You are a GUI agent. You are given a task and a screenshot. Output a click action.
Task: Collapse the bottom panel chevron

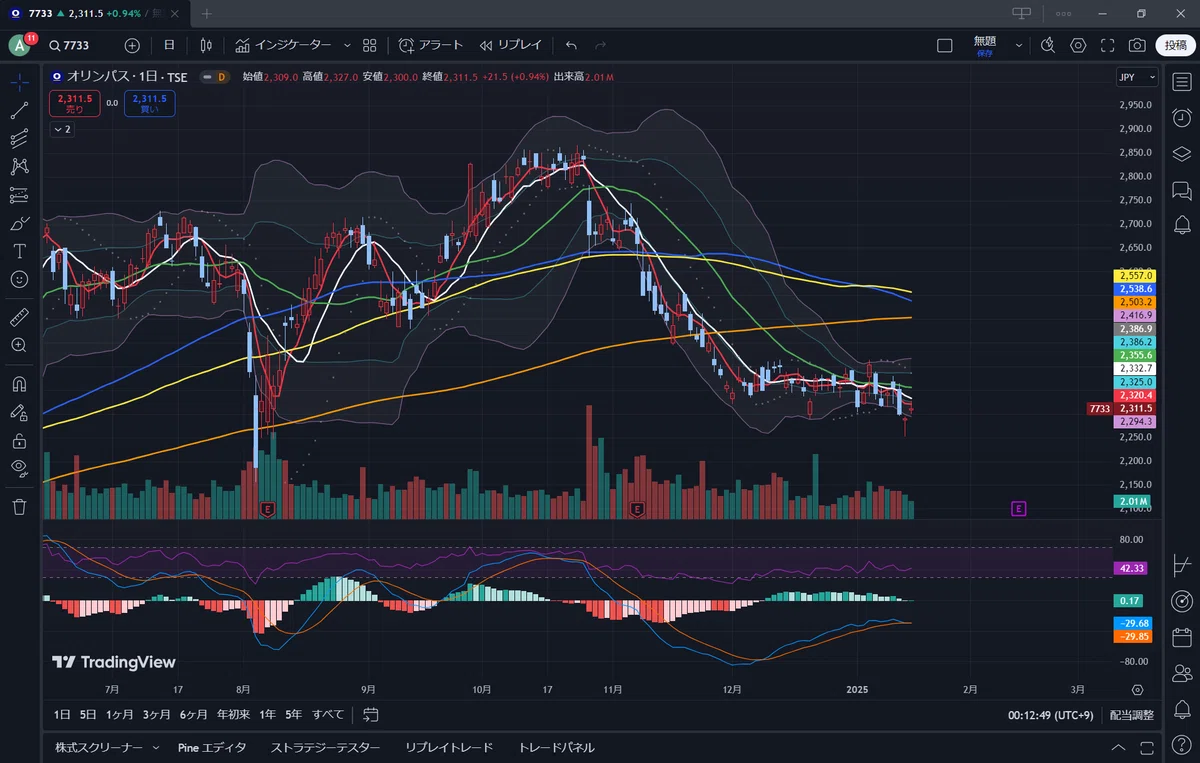pyautogui.click(x=1119, y=748)
